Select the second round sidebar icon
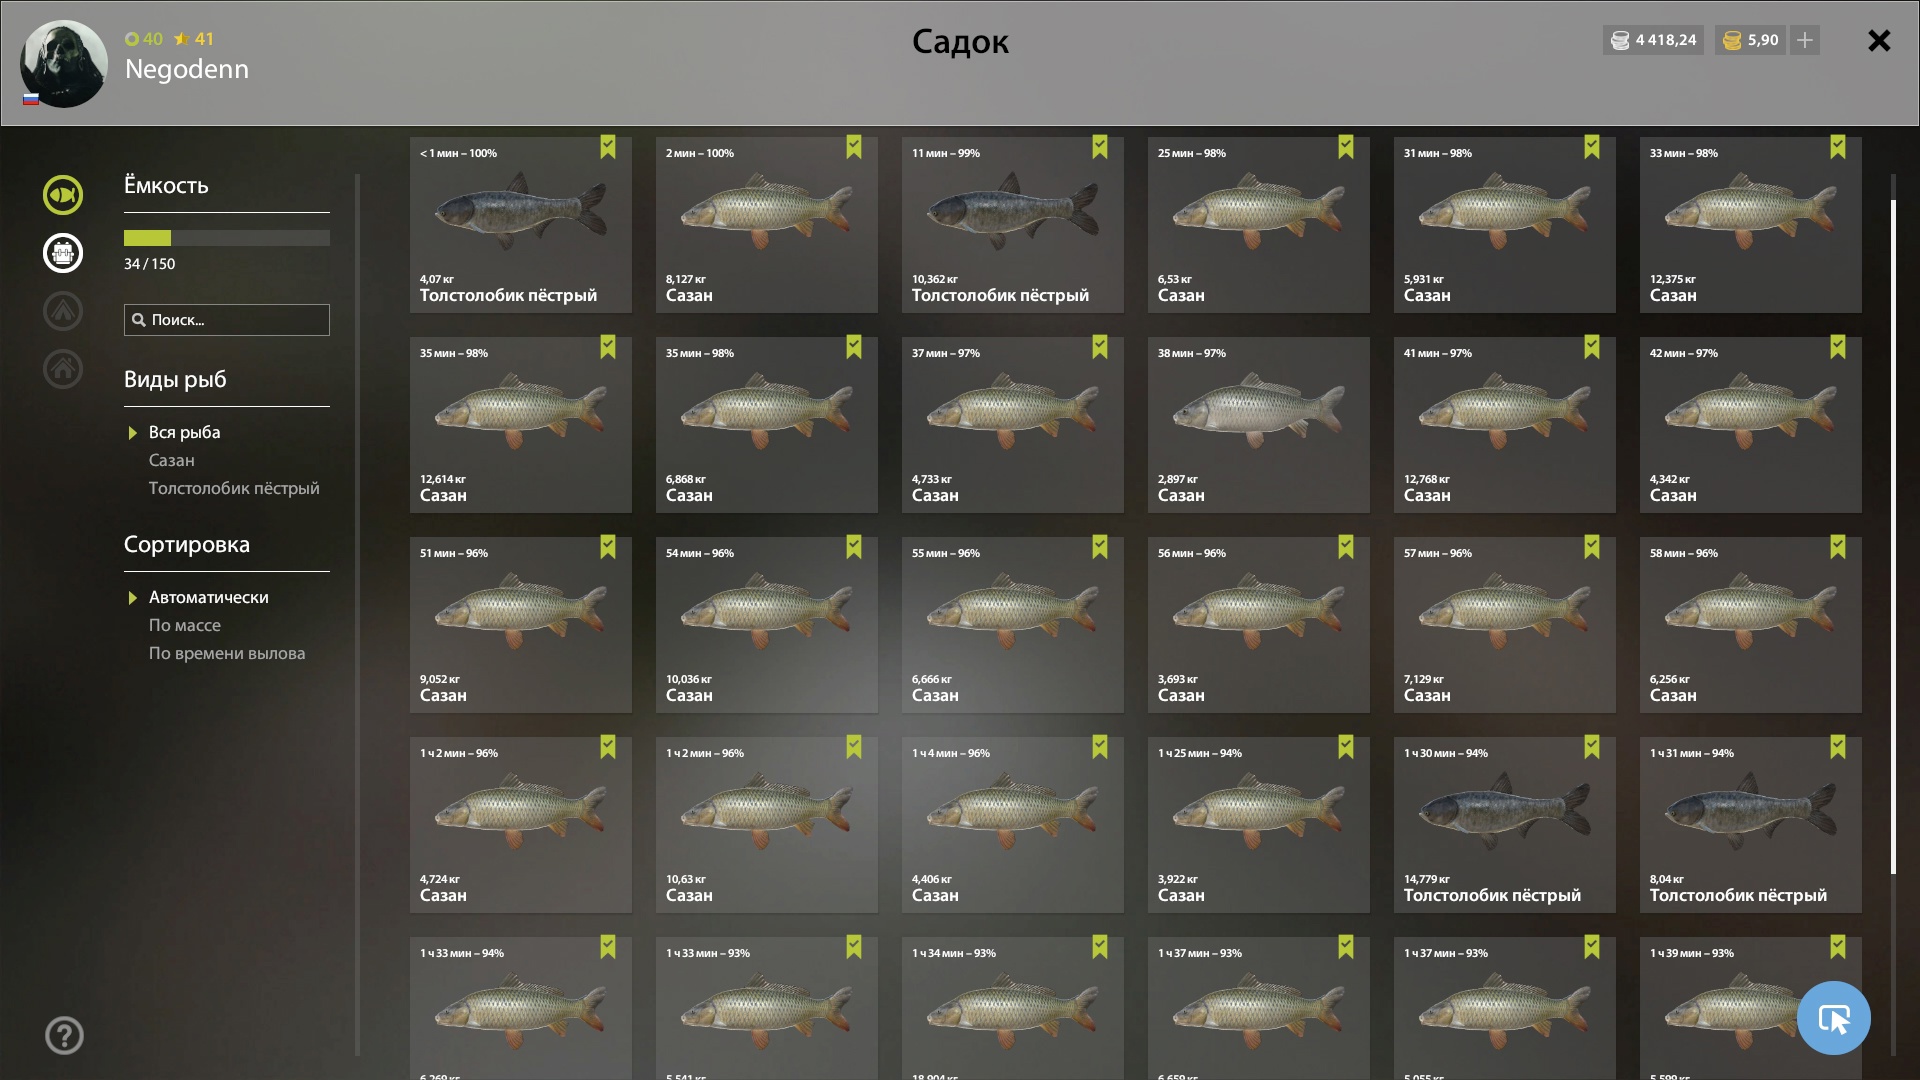 (x=62, y=253)
